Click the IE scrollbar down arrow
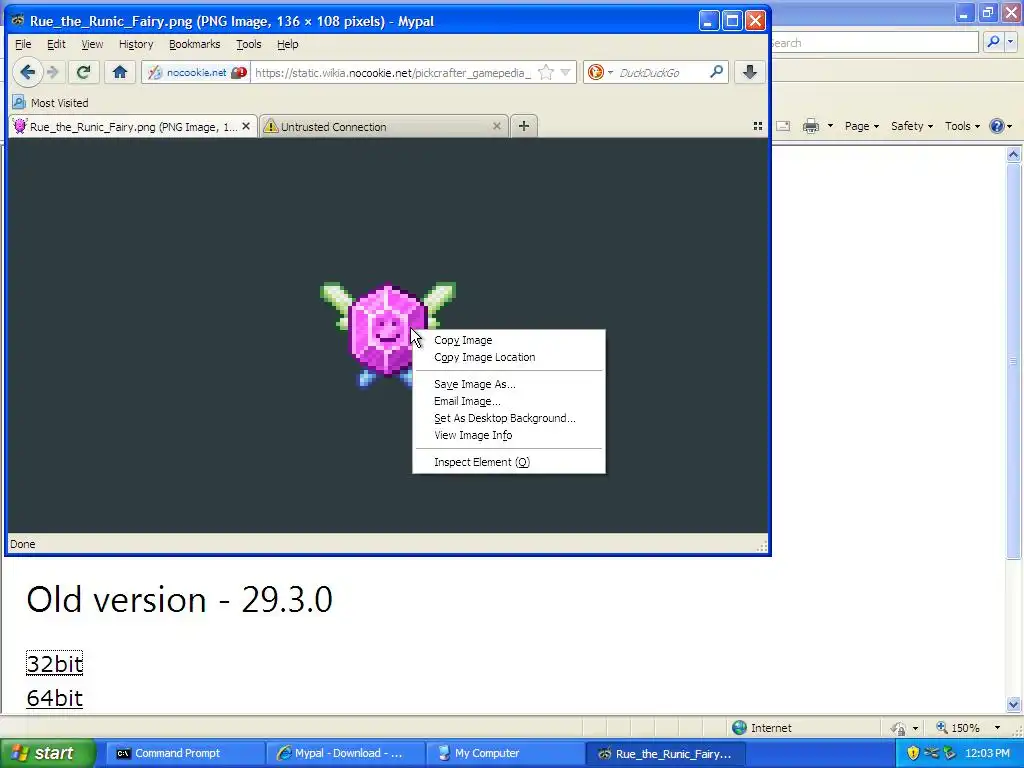Viewport: 1024px width, 768px height. point(1014,704)
